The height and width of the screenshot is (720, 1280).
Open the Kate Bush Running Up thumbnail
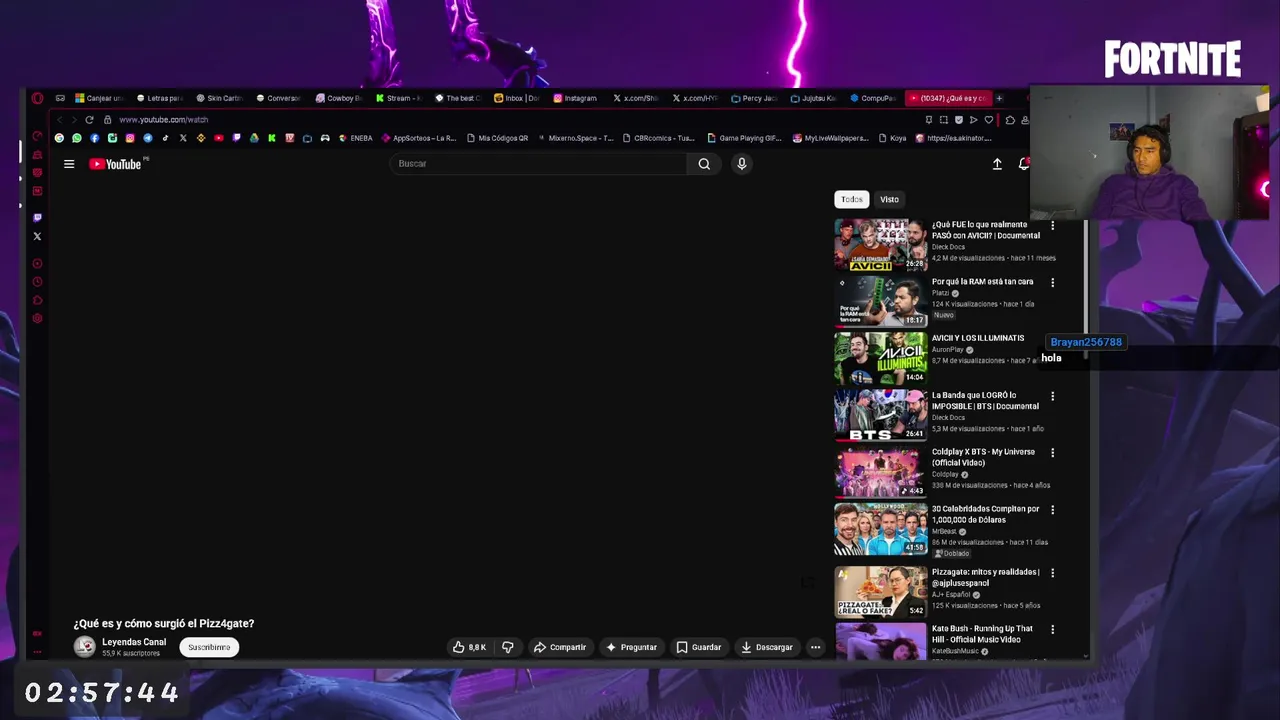point(881,641)
